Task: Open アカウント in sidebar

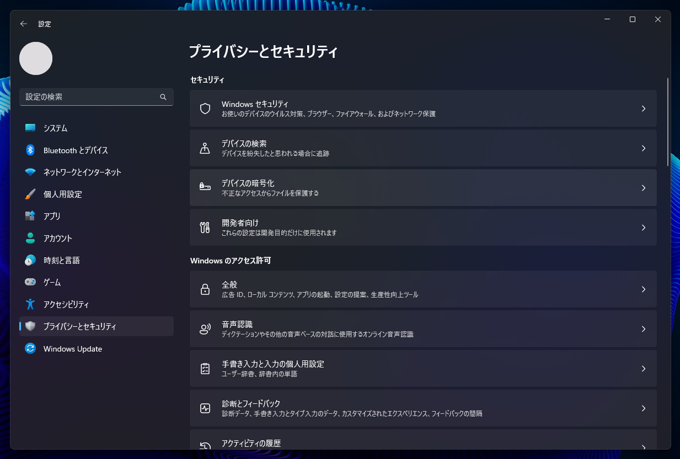Action: click(x=96, y=238)
